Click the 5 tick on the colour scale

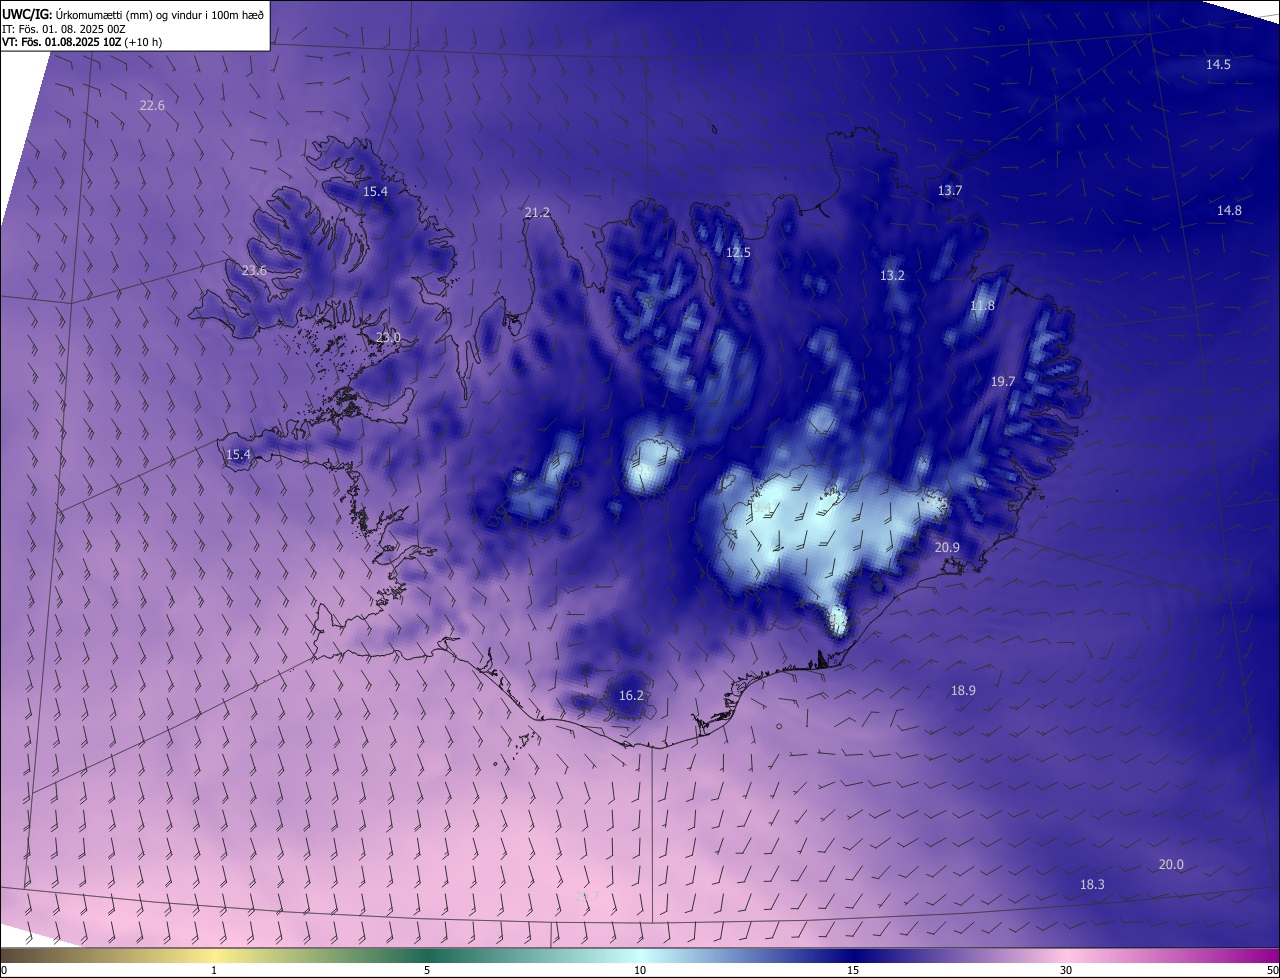[427, 970]
